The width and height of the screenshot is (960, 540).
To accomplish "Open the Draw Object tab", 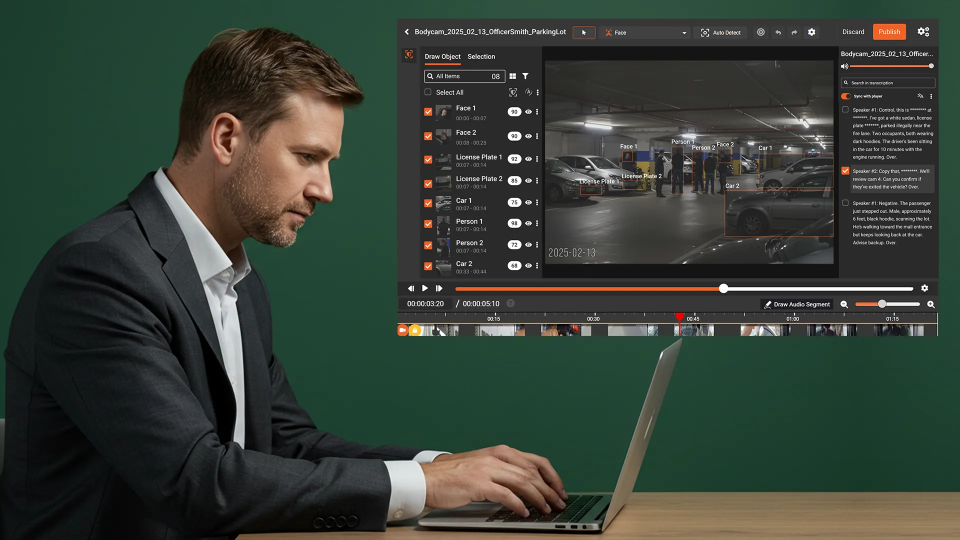I will [442, 57].
